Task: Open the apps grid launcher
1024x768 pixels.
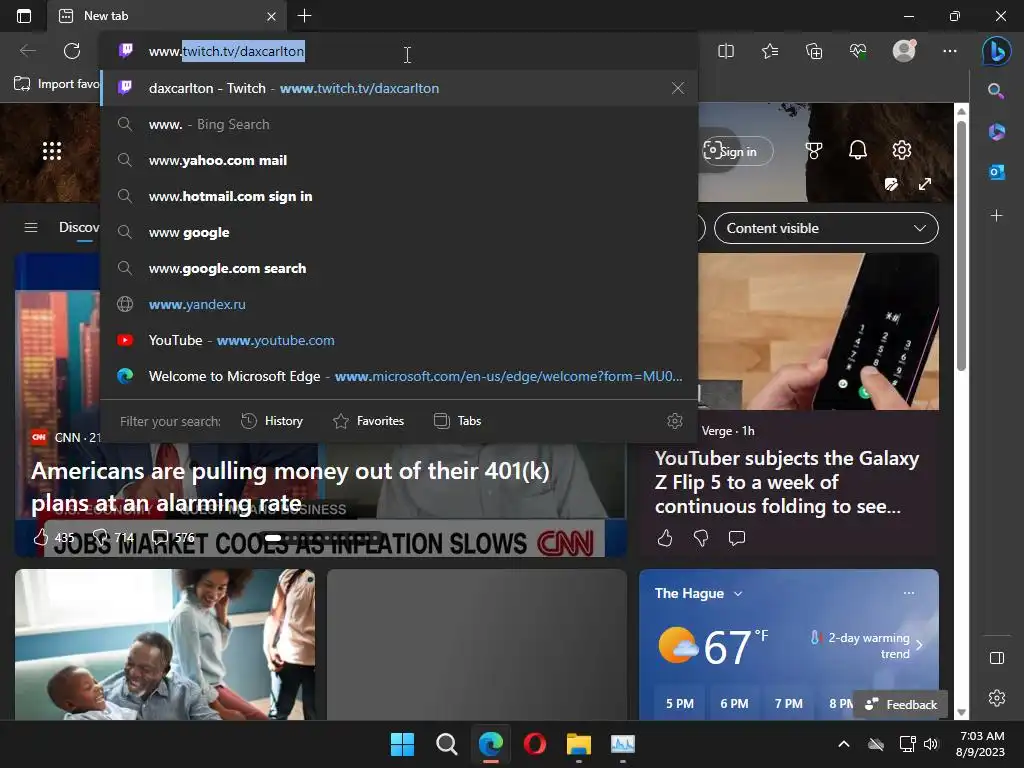Action: coord(52,151)
